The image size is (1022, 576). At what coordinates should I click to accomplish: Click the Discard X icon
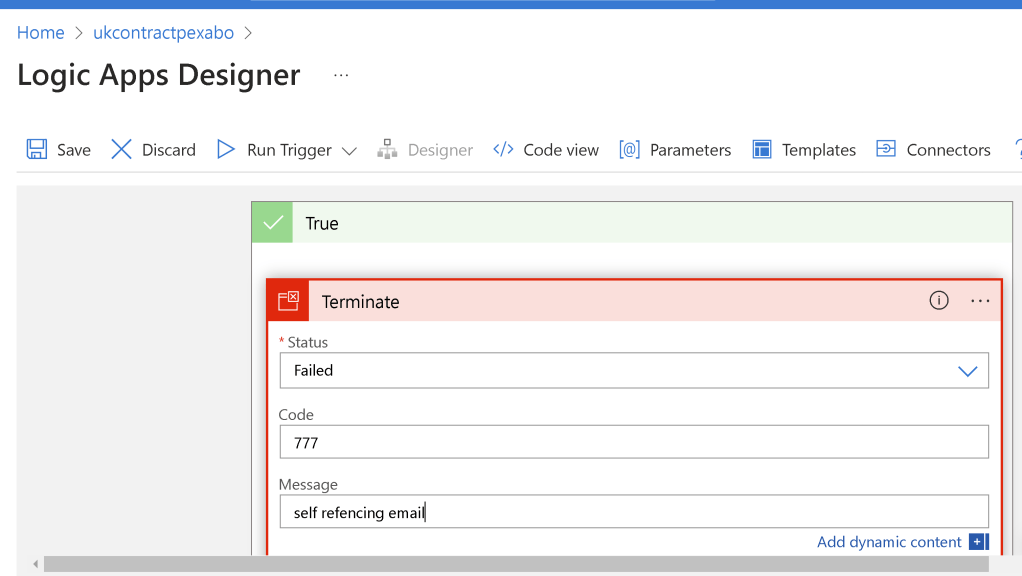[x=121, y=149]
